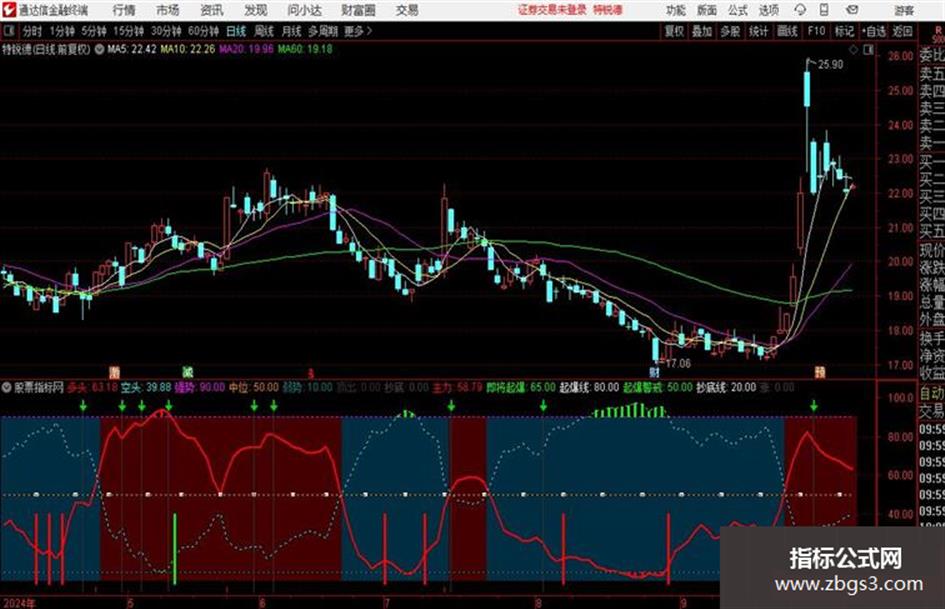Select the 月线 monthly period tab
This screenshot has width=945, height=609.
click(292, 31)
